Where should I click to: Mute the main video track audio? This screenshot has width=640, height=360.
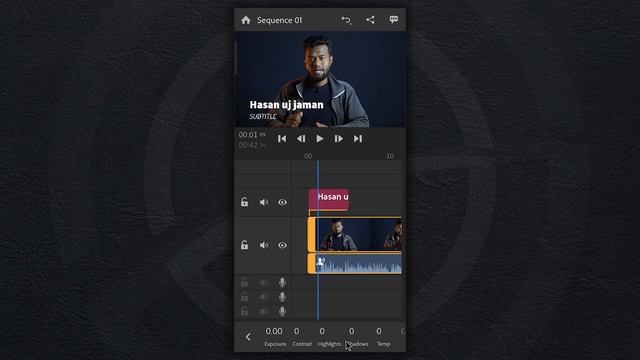point(264,245)
